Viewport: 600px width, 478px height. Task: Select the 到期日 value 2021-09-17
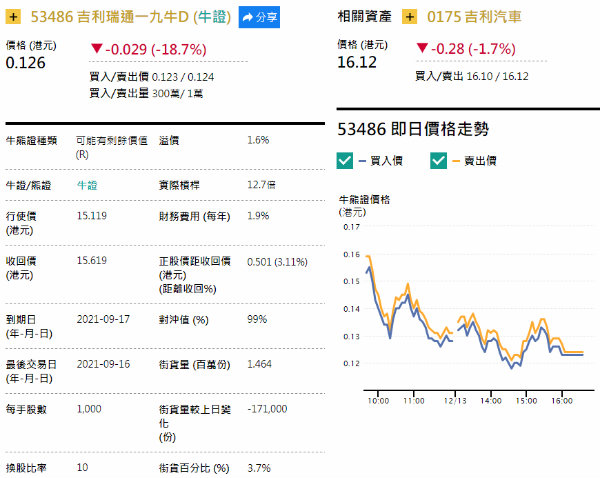click(x=103, y=319)
